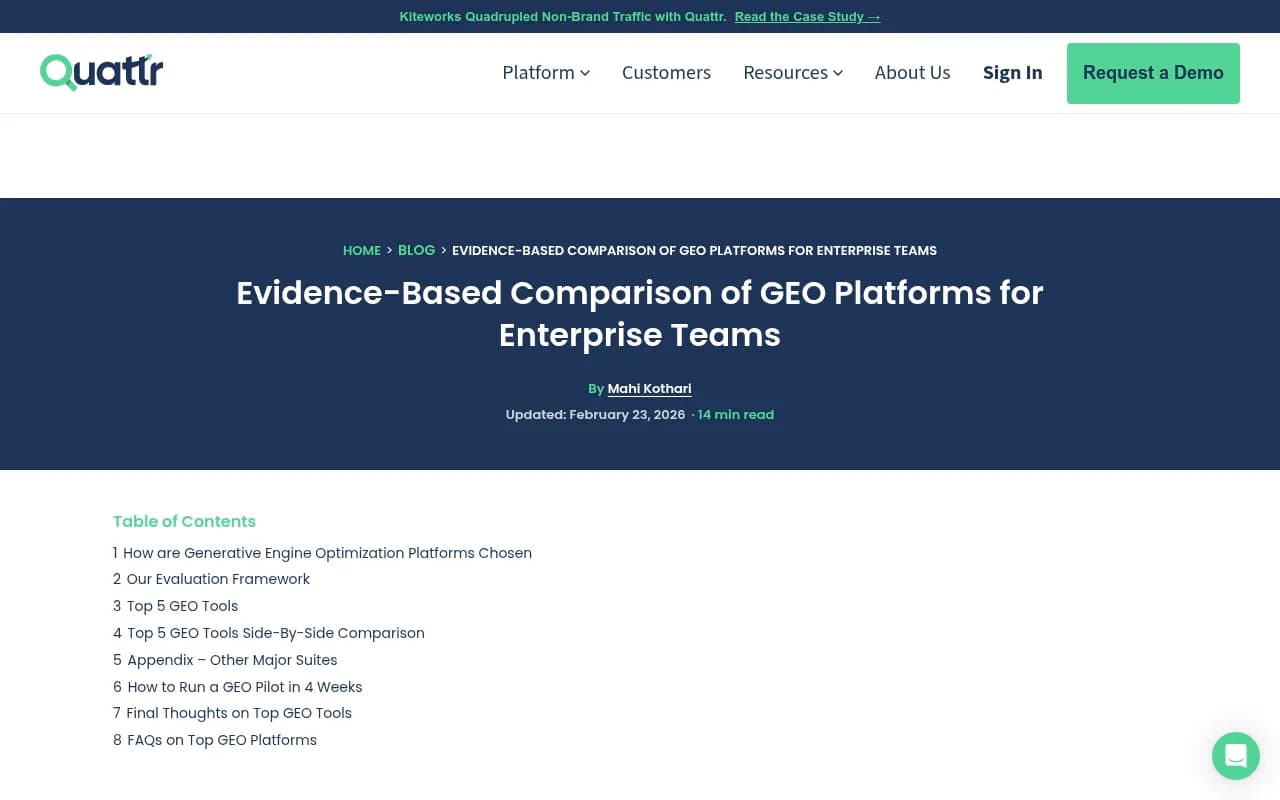Jump to Final Thoughts on Top GEO Tools
Viewport: 1280px width, 800px height.
point(240,713)
